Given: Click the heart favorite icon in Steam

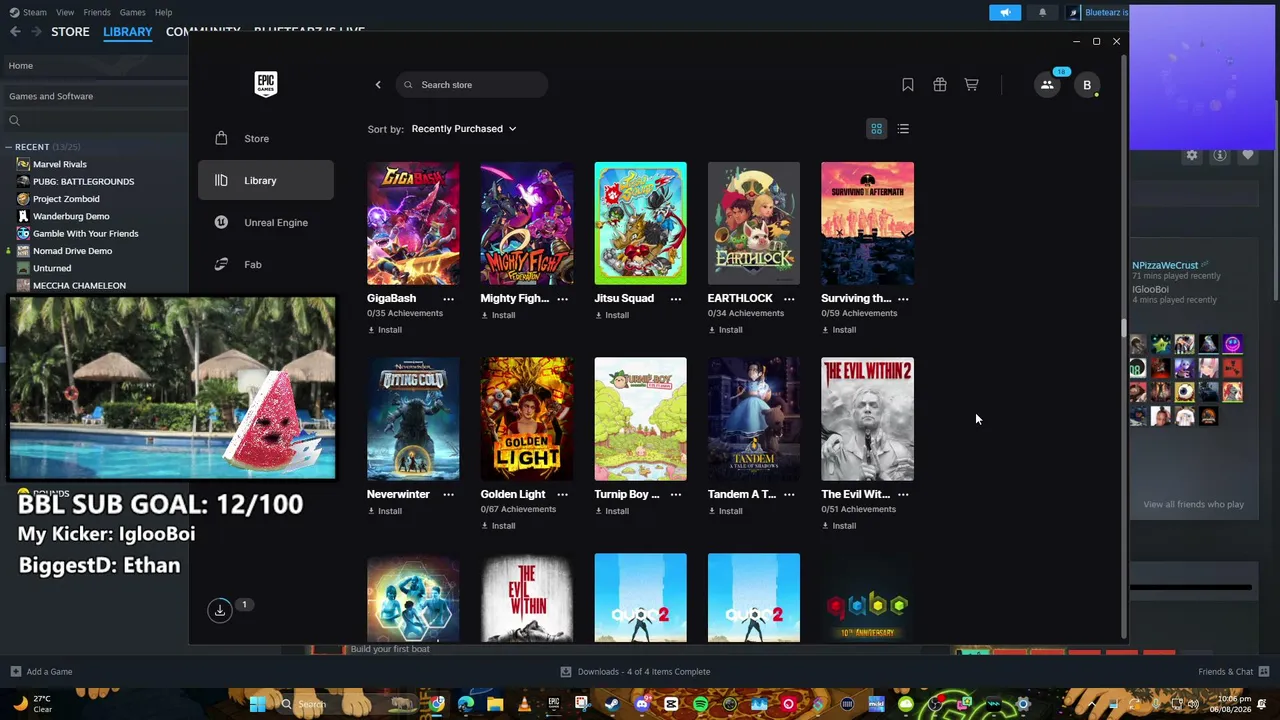Looking at the screenshot, I should point(1248,155).
